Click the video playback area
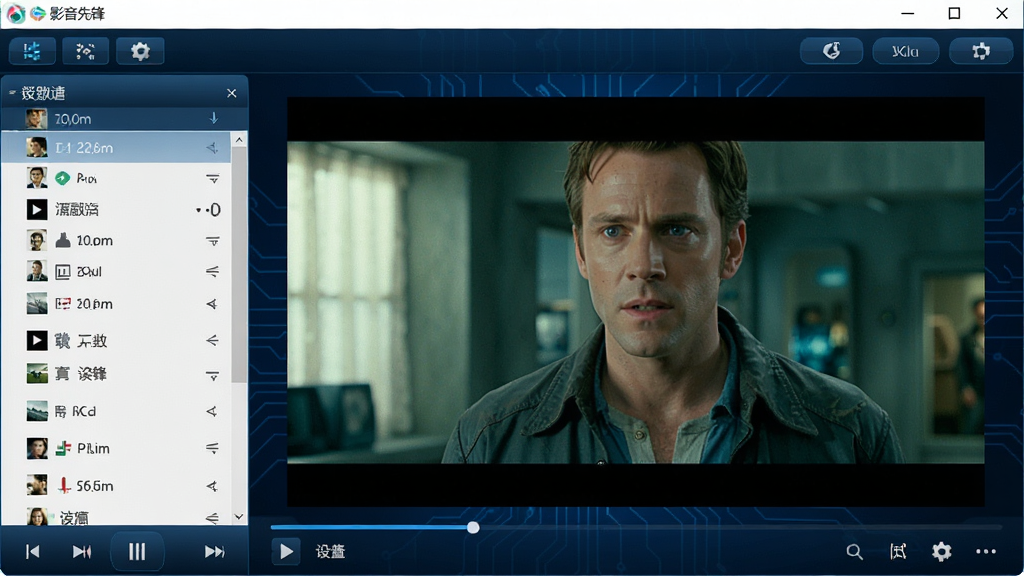This screenshot has width=1024, height=576. [635, 302]
